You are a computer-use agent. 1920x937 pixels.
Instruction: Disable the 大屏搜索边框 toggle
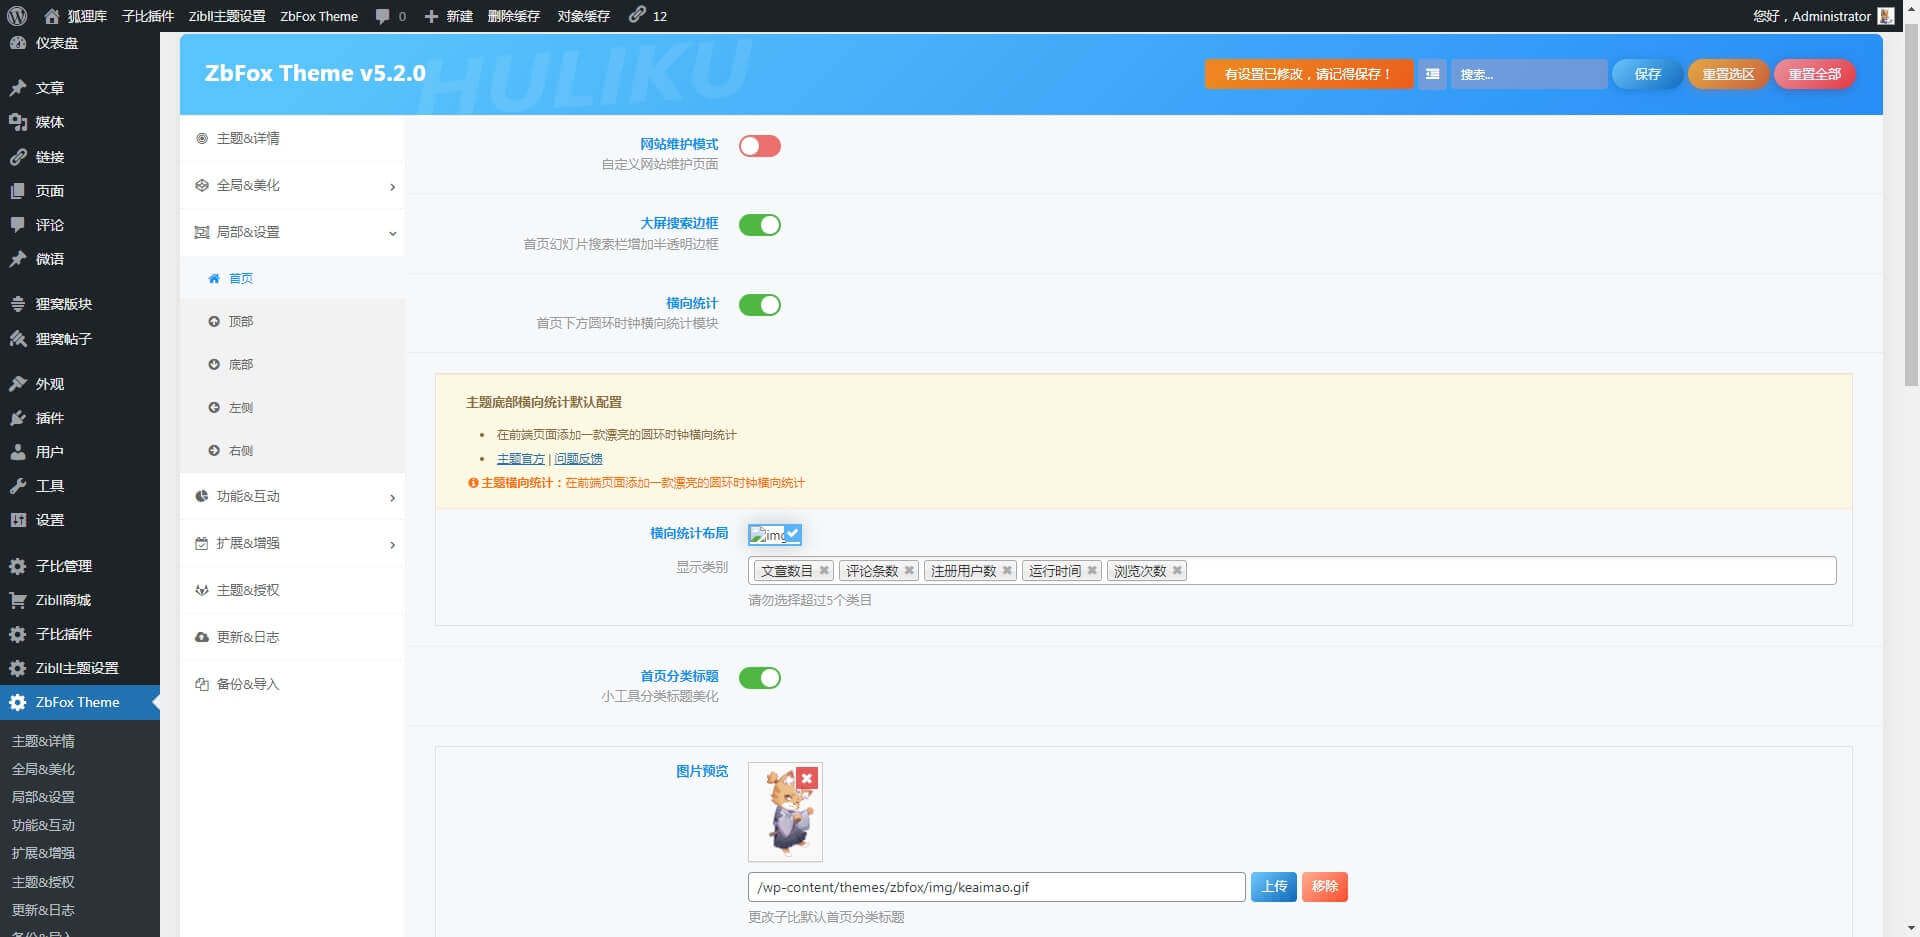pos(759,225)
